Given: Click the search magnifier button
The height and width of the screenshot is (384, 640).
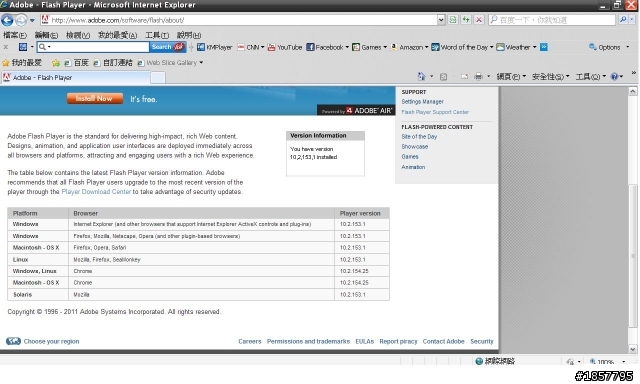Looking at the screenshot, I should [622, 20].
